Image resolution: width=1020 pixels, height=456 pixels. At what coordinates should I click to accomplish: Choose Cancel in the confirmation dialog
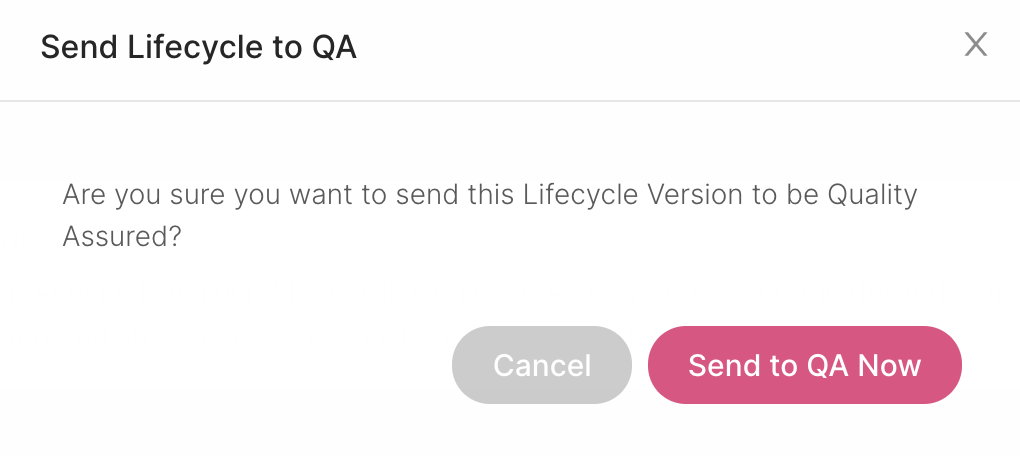pos(542,365)
